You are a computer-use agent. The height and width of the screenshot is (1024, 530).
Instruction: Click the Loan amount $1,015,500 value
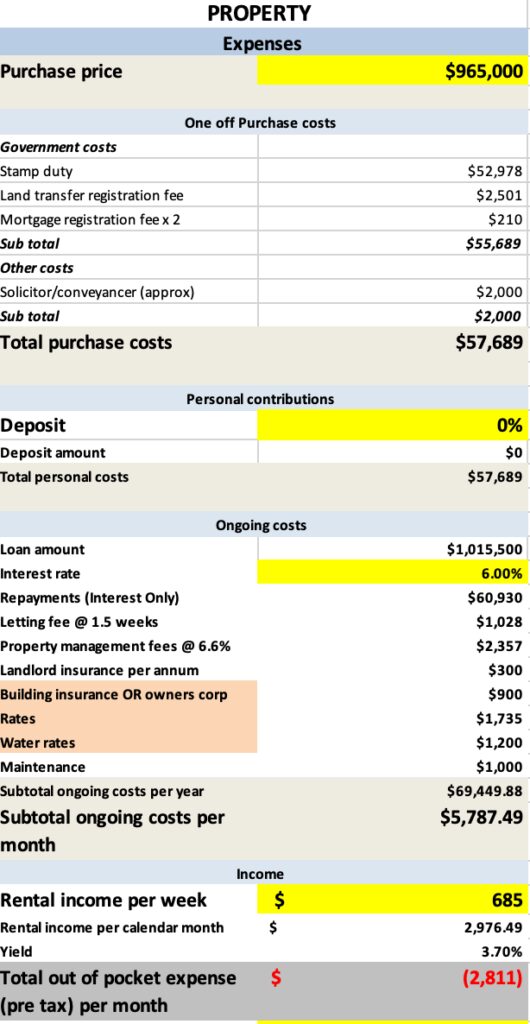[393, 549]
